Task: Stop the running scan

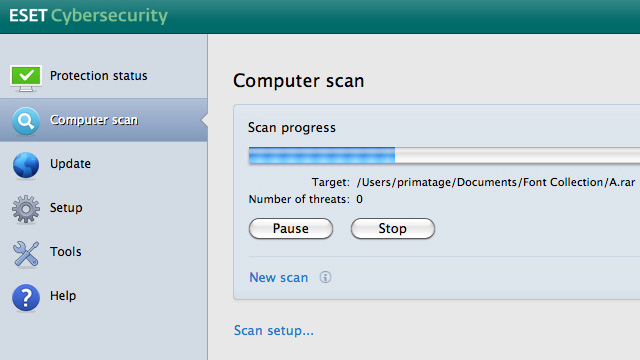Action: pyautogui.click(x=393, y=228)
